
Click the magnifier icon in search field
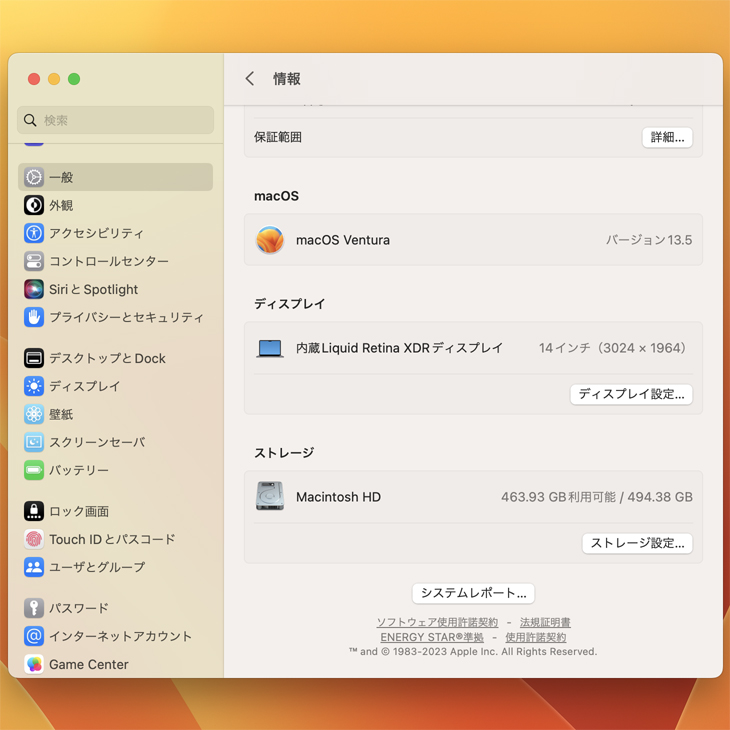30,120
